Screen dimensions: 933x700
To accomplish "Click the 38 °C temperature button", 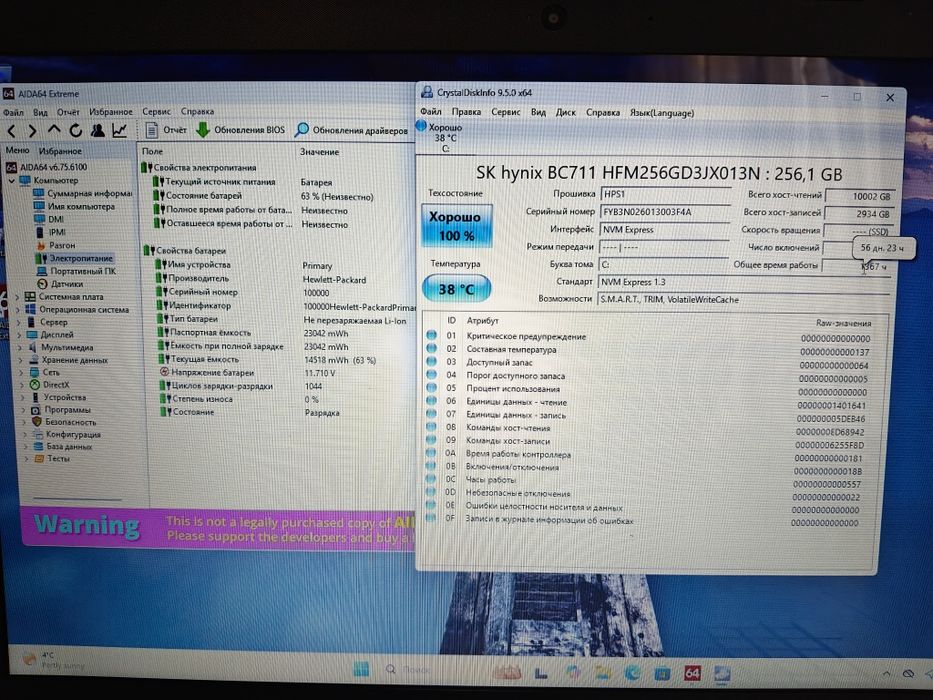I will (x=456, y=289).
